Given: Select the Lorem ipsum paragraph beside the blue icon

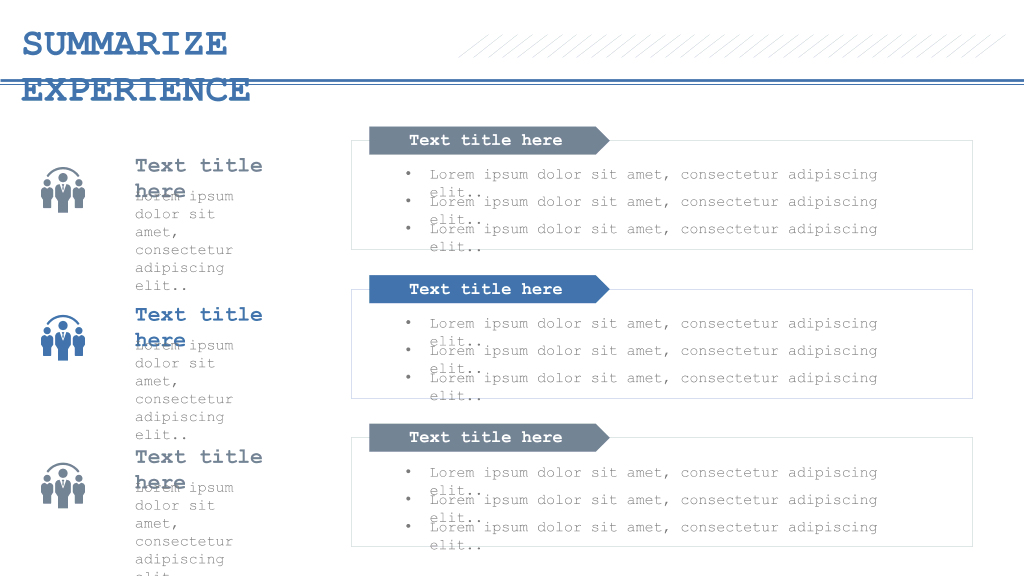Looking at the screenshot, I should [184, 390].
